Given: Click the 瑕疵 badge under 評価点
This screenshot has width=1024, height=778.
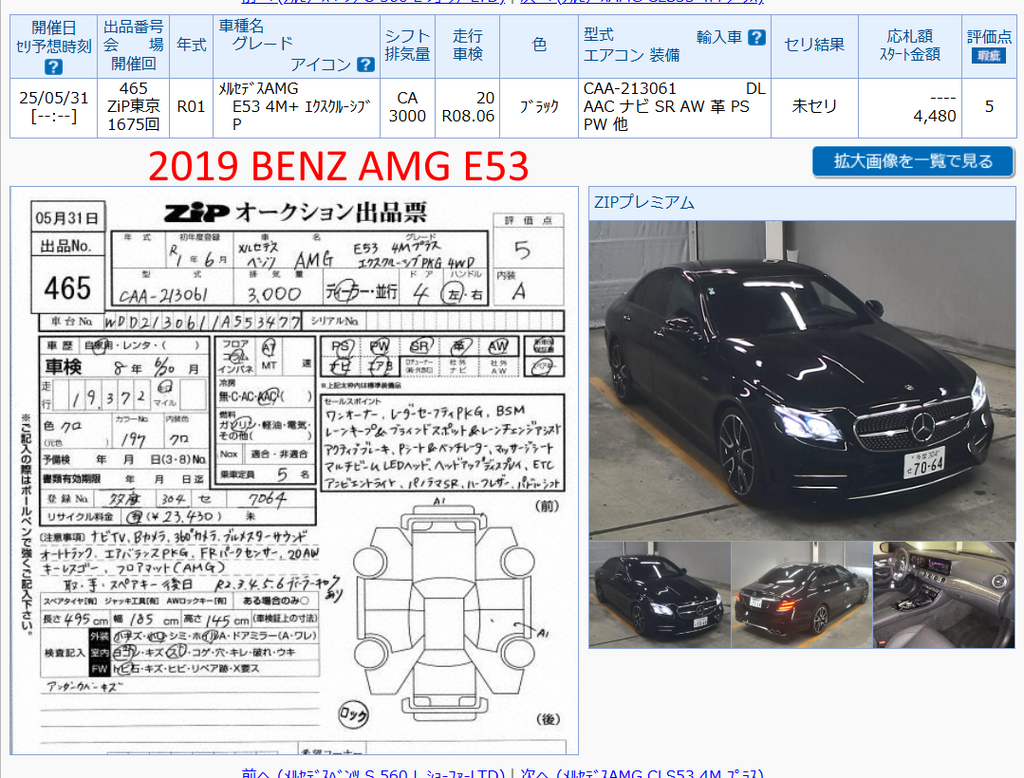Looking at the screenshot, I should (989, 56).
